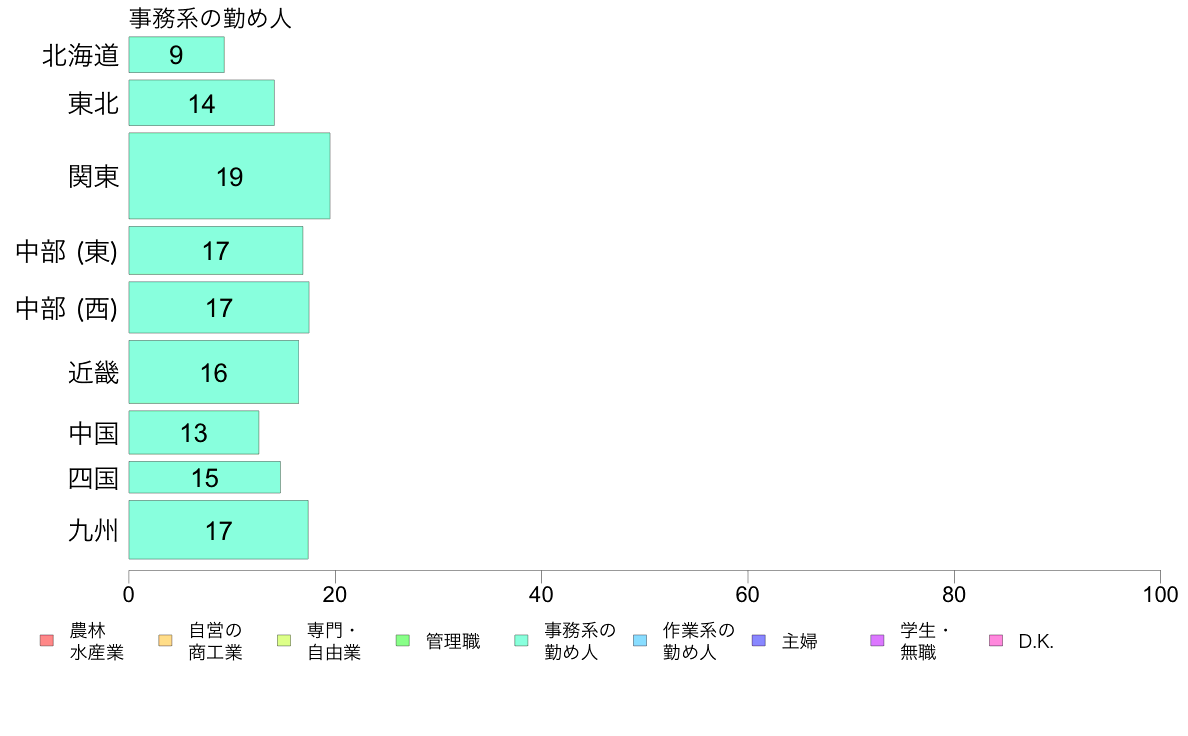Screen dimensions: 1188x736
Task: Select the 九州 bar showing 17
Action: tap(218, 530)
